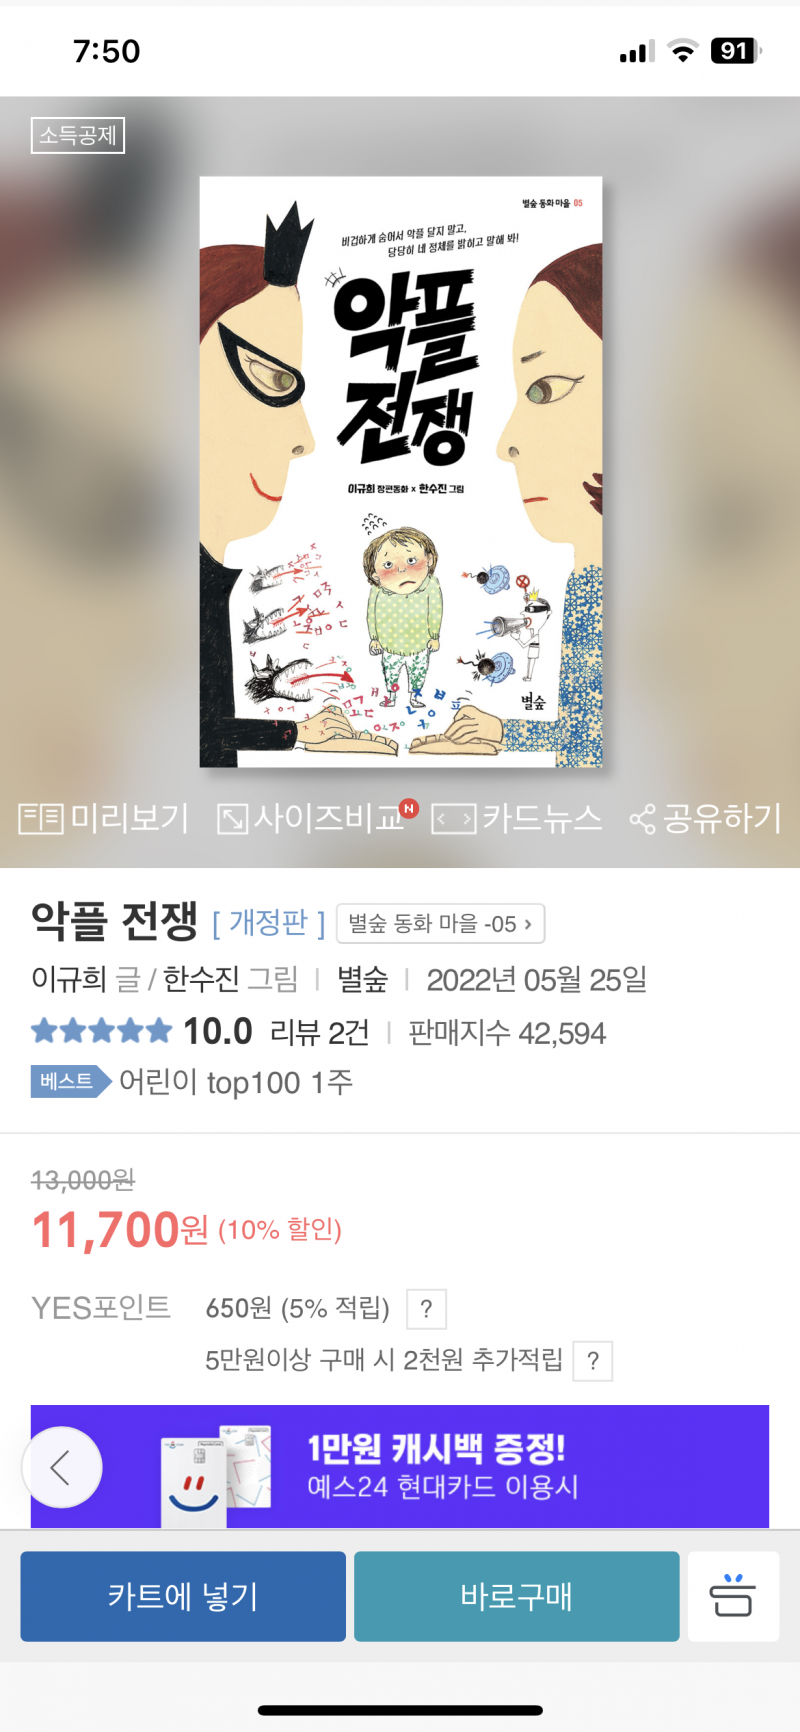
Task: Open publisher link 별숲
Action: coord(362,979)
